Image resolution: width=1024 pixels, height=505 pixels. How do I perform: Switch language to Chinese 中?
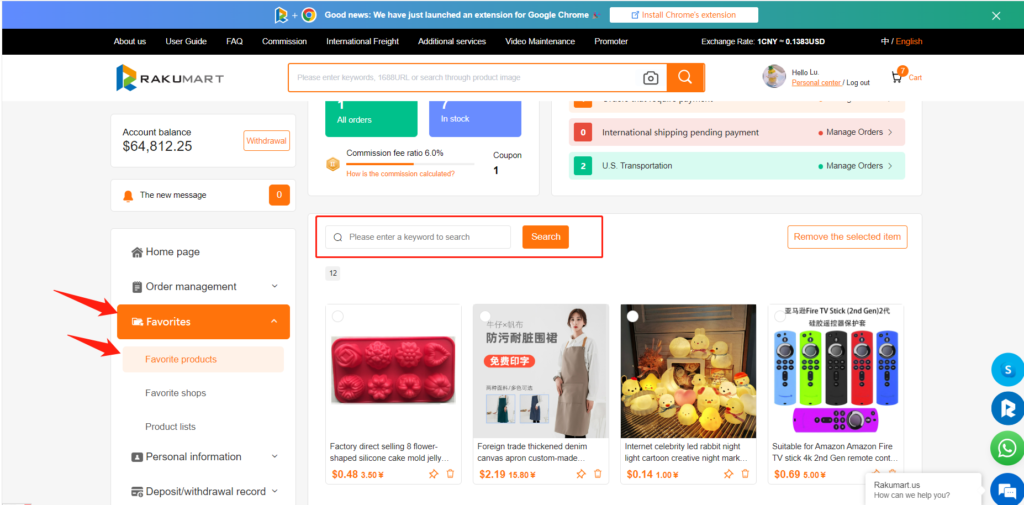coord(885,41)
